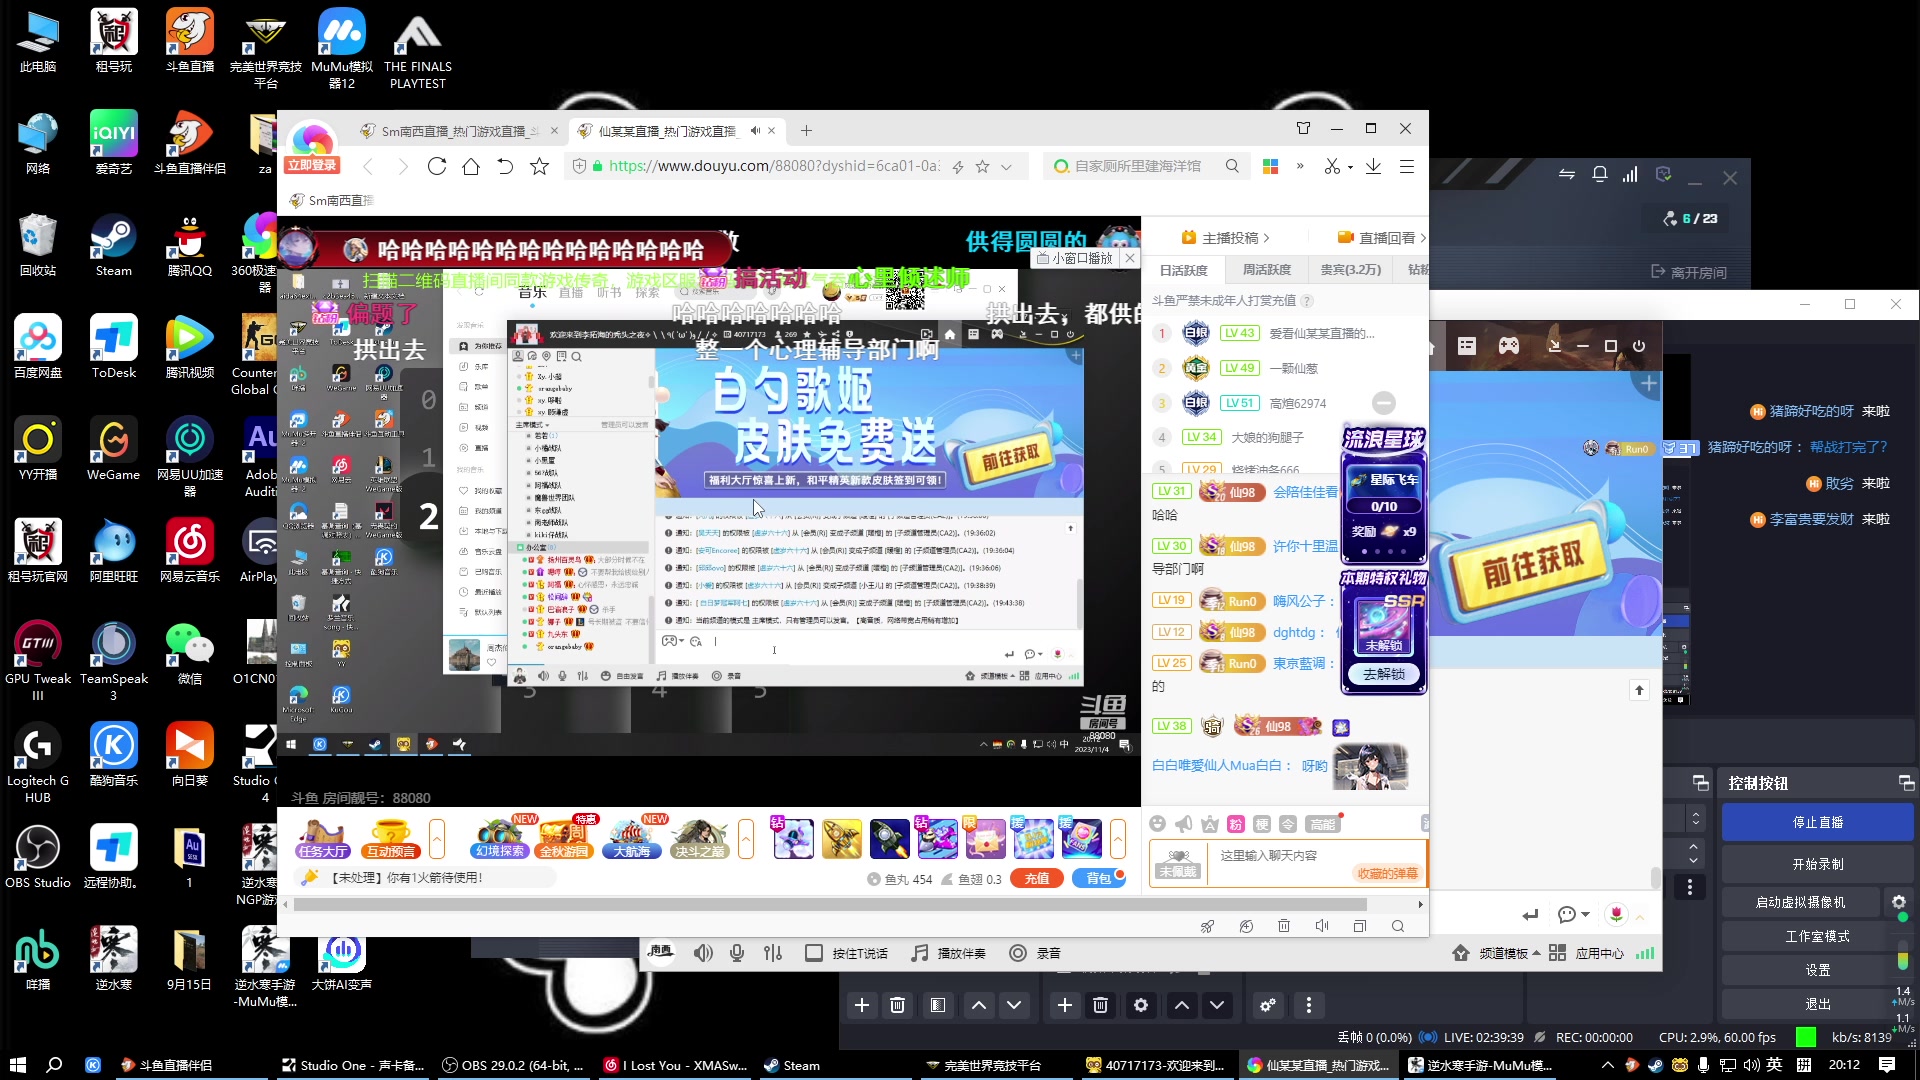
Task: Enable 工作室模式 studio mode toggle
Action: pos(1816,936)
